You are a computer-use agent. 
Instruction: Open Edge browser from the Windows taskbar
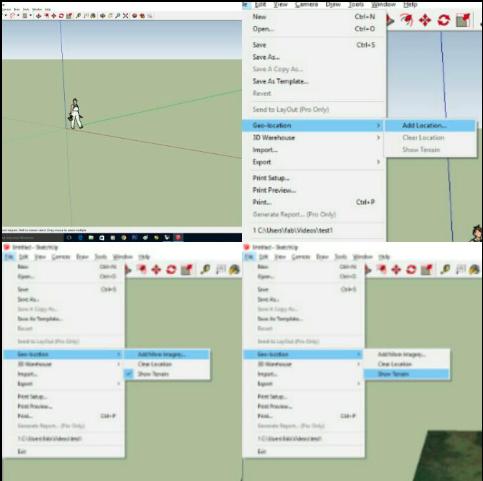(80, 237)
